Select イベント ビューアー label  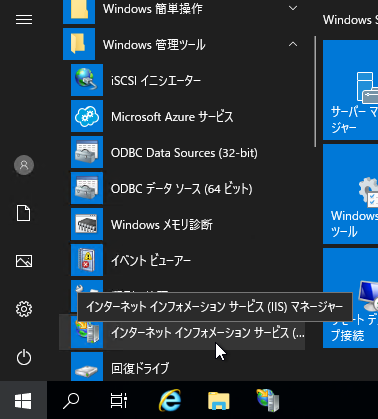click(x=151, y=261)
